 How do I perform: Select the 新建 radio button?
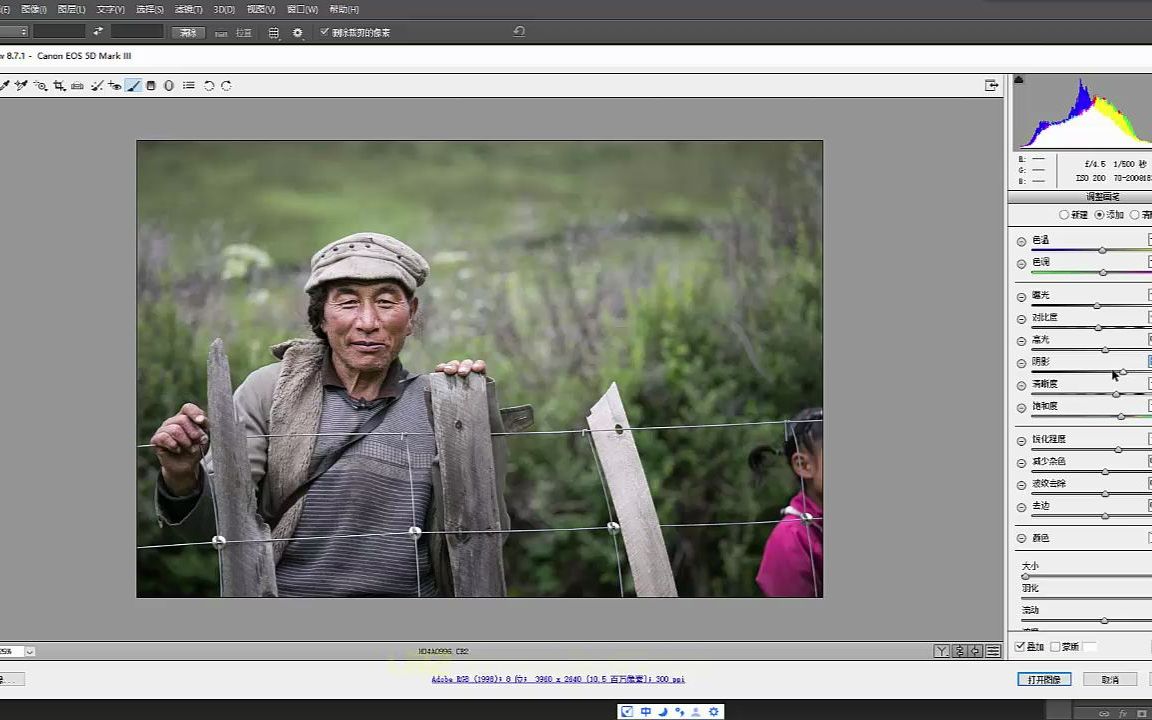point(1063,214)
